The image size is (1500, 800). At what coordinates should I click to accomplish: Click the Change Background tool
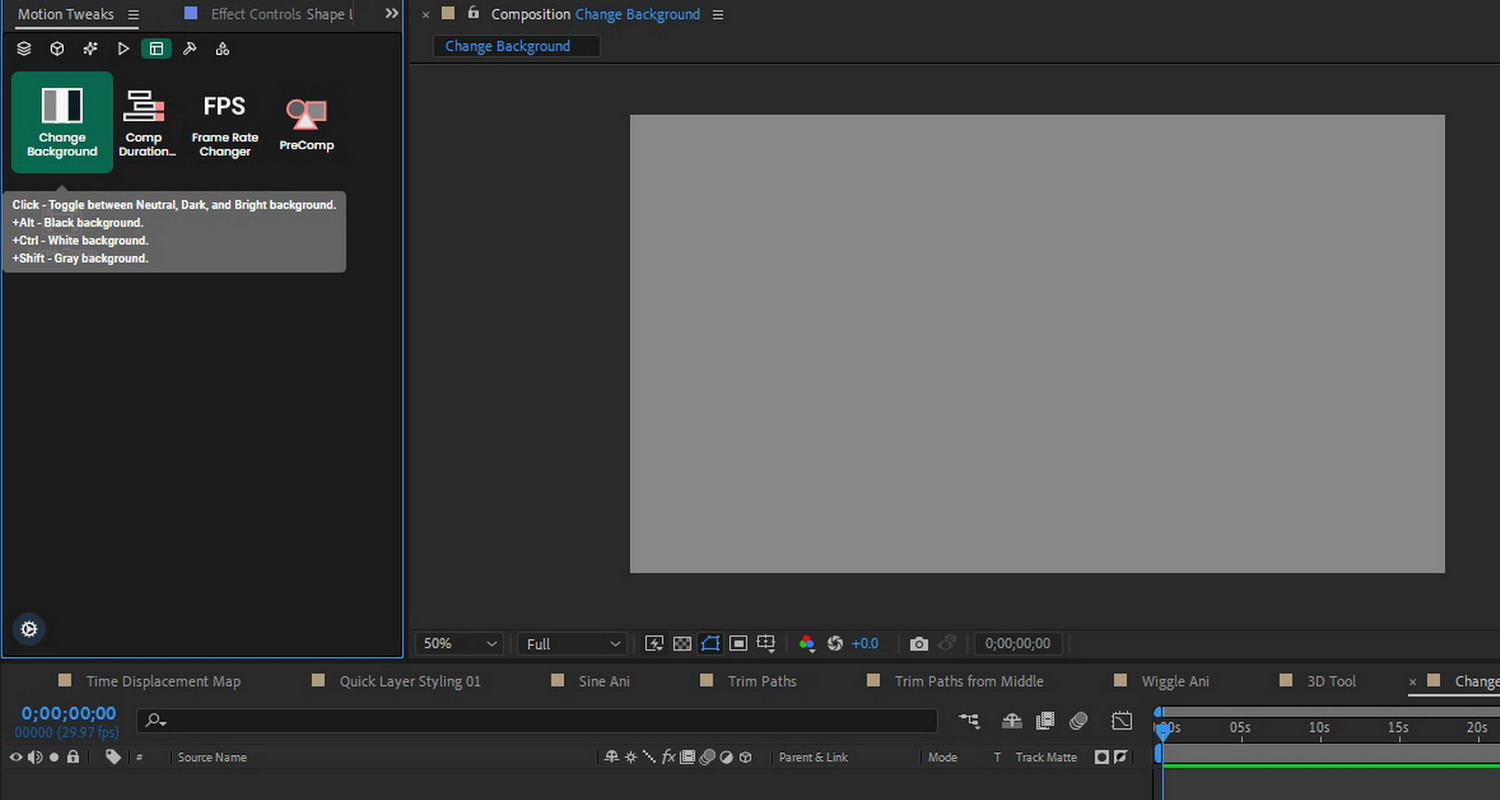(x=62, y=121)
